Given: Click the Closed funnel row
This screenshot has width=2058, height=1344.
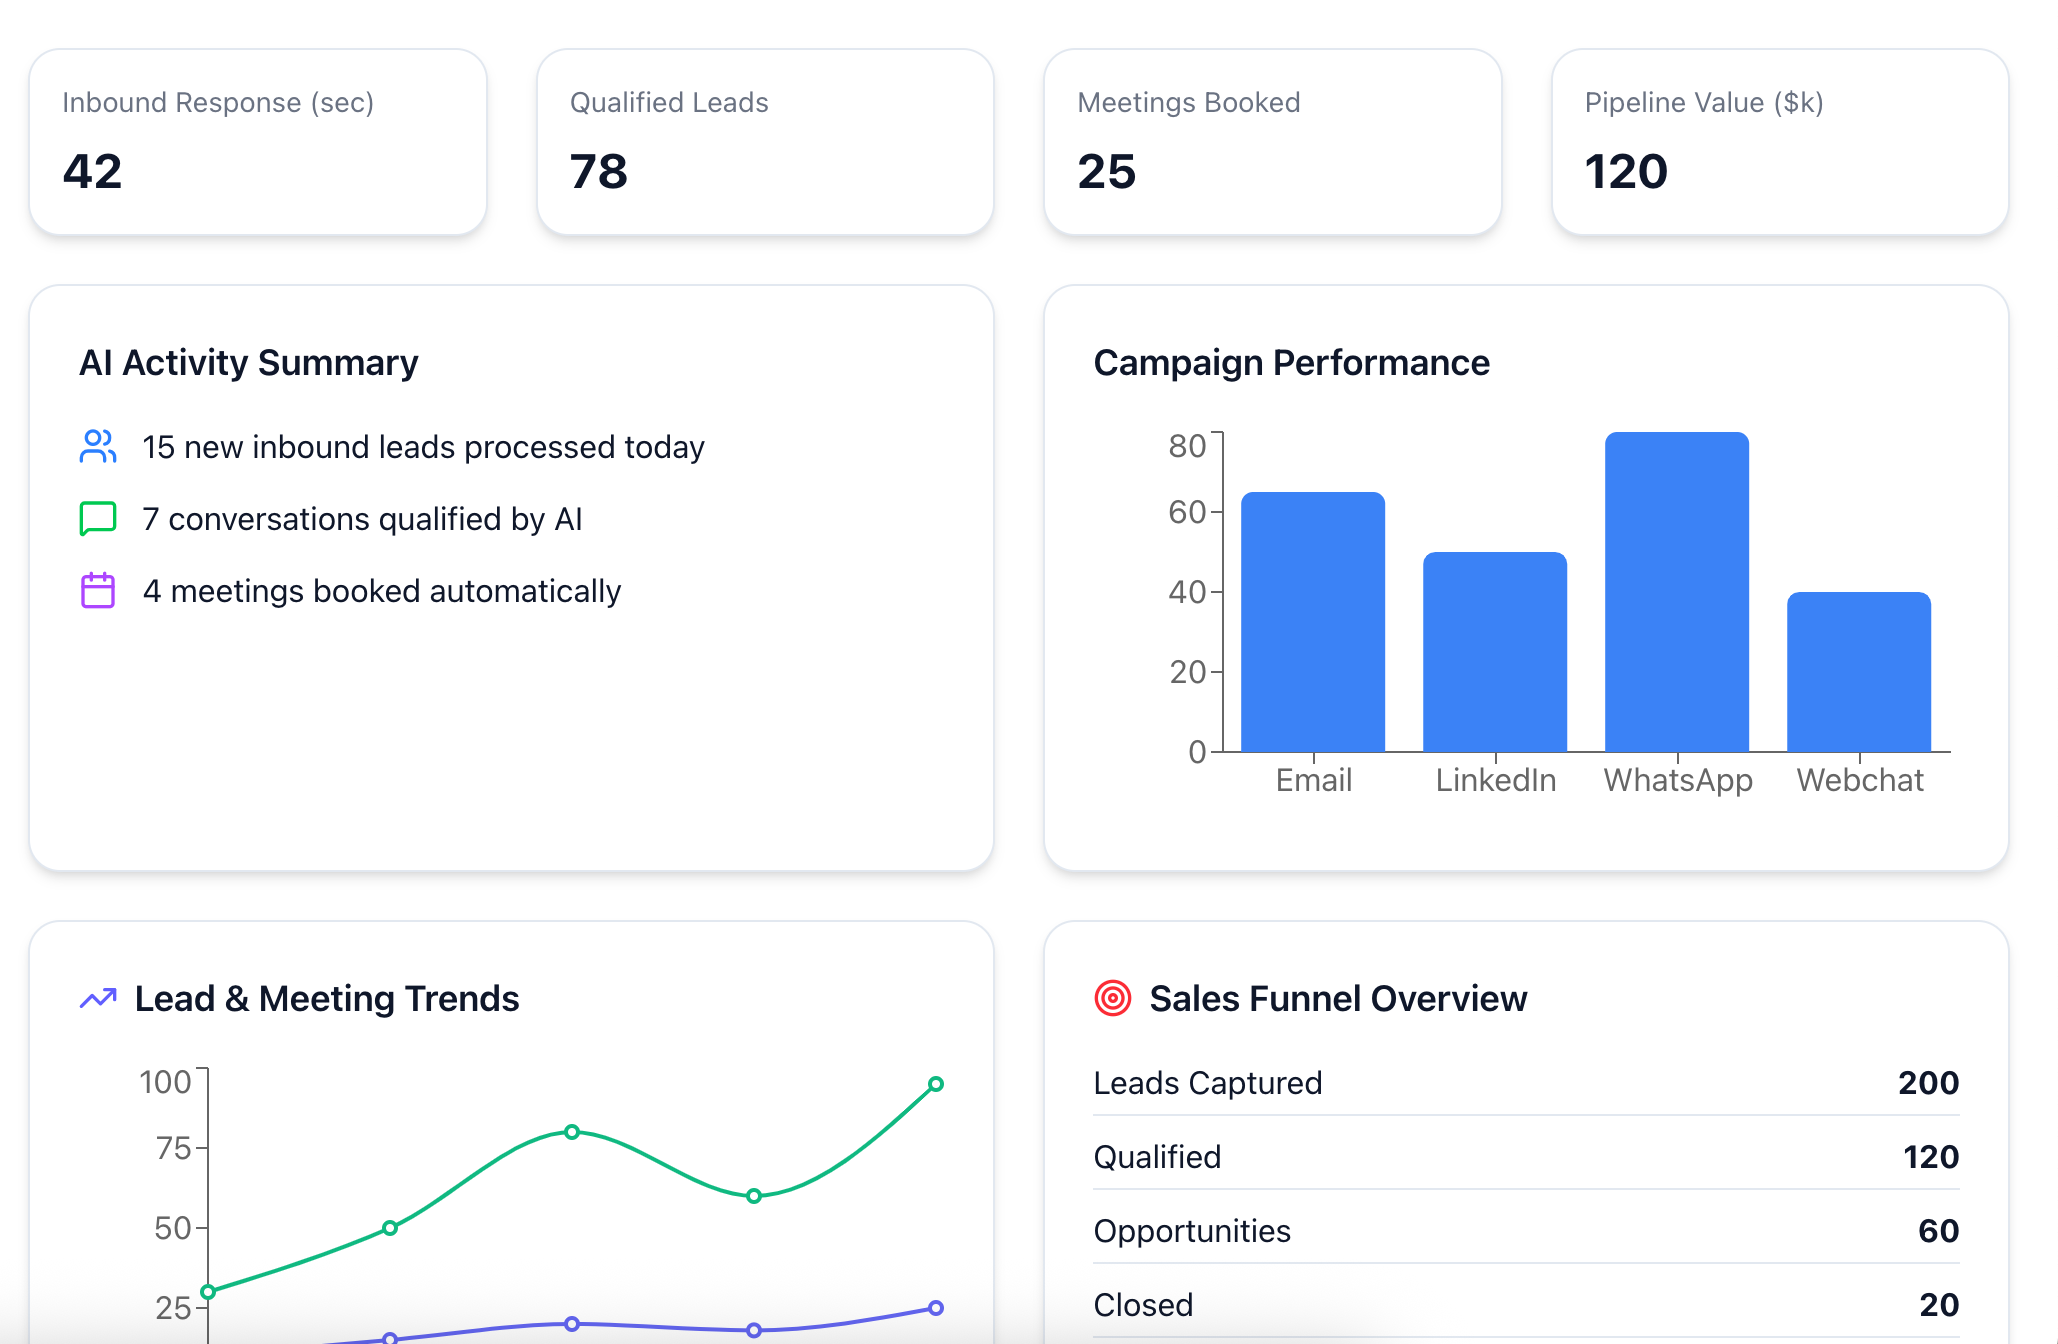Looking at the screenshot, I should 1526,1304.
